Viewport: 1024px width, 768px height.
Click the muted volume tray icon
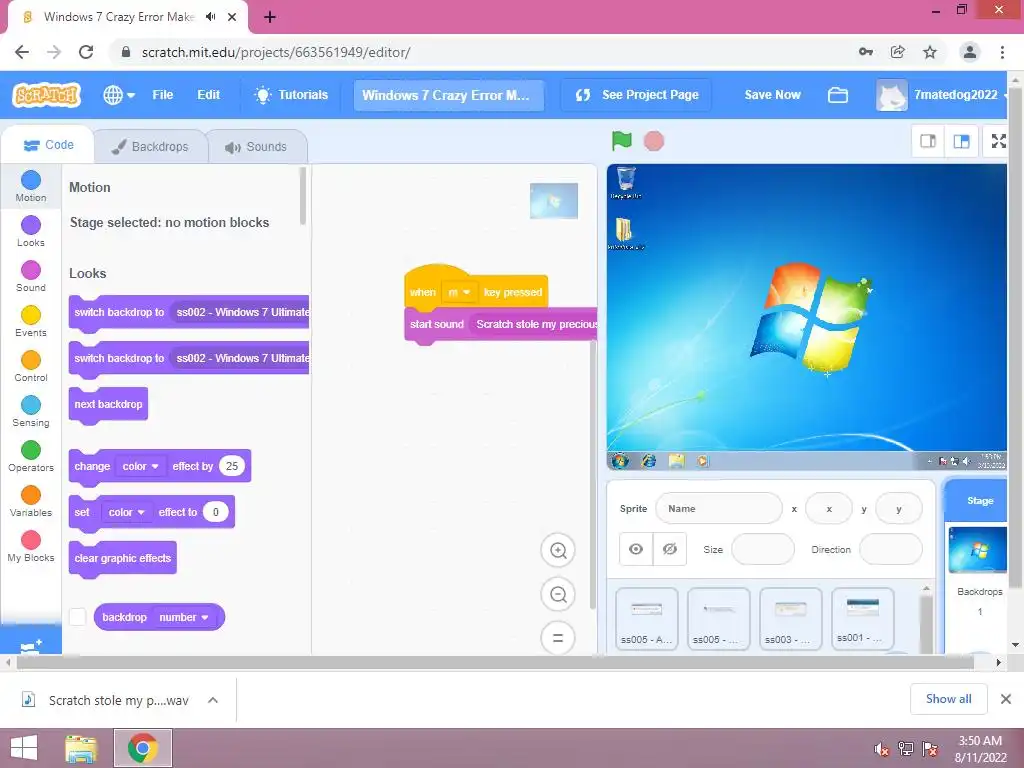point(881,749)
